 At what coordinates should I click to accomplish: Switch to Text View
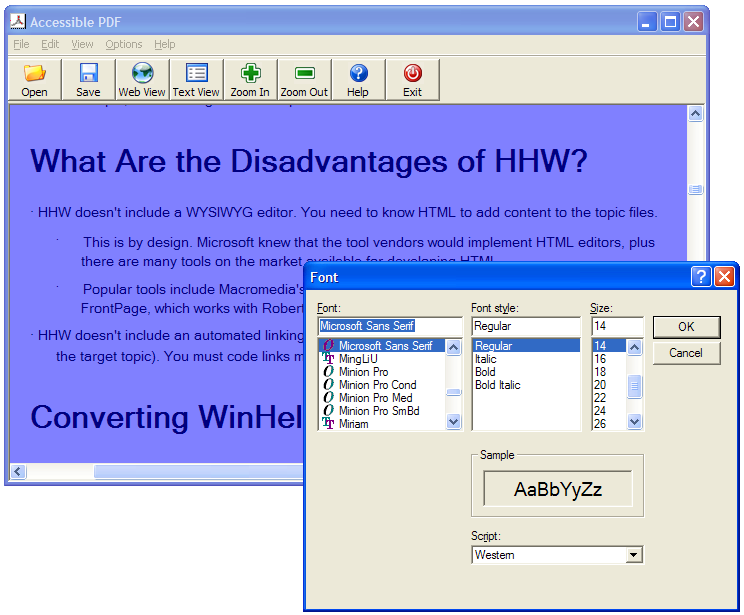point(196,74)
